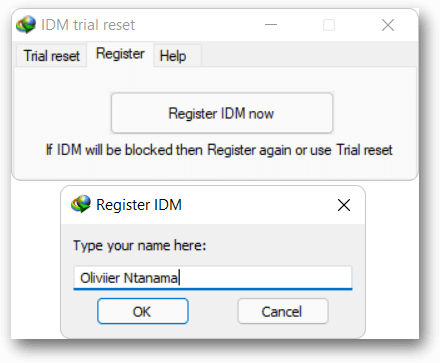Minimize the IDM trial reset window
The width and height of the screenshot is (440, 363).
(x=271, y=25)
